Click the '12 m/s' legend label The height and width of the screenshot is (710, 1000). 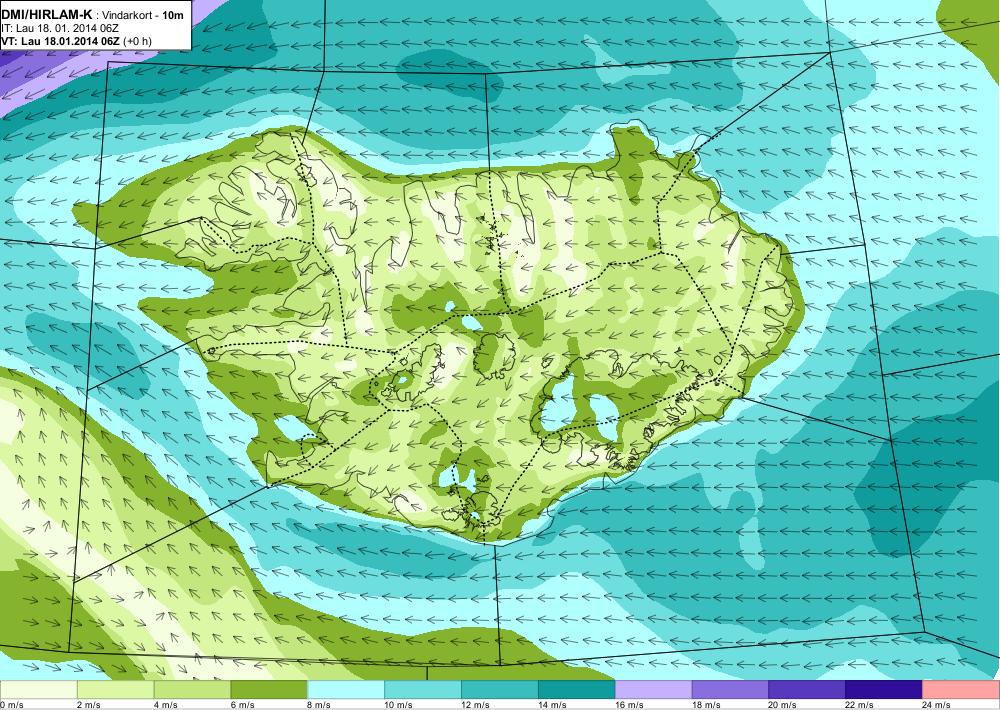[x=476, y=705]
